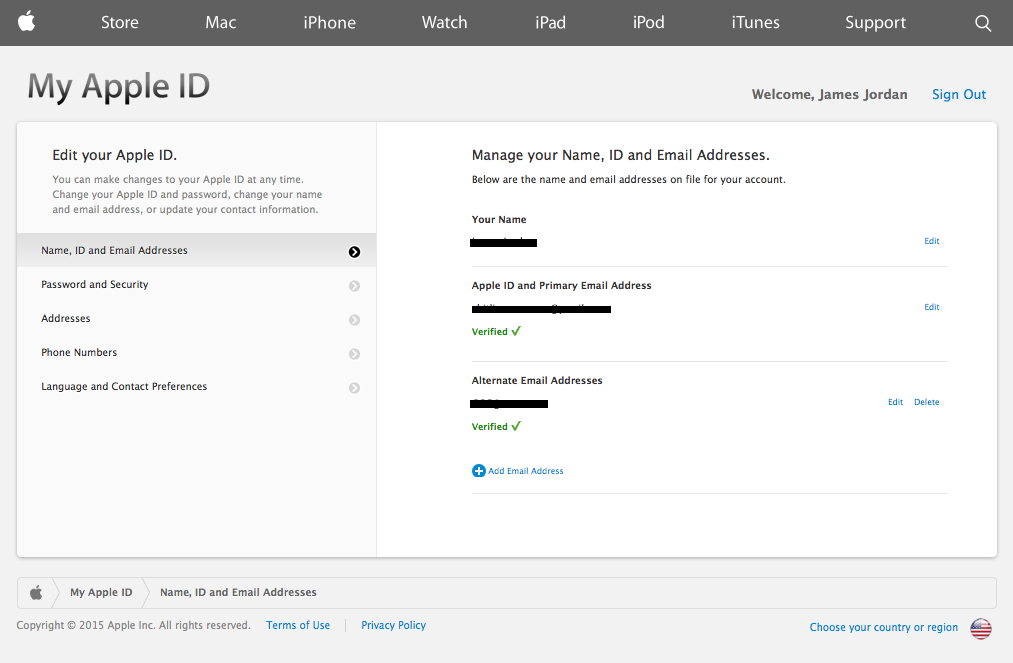This screenshot has width=1013, height=663.
Task: Sign Out of the account
Action: point(959,94)
